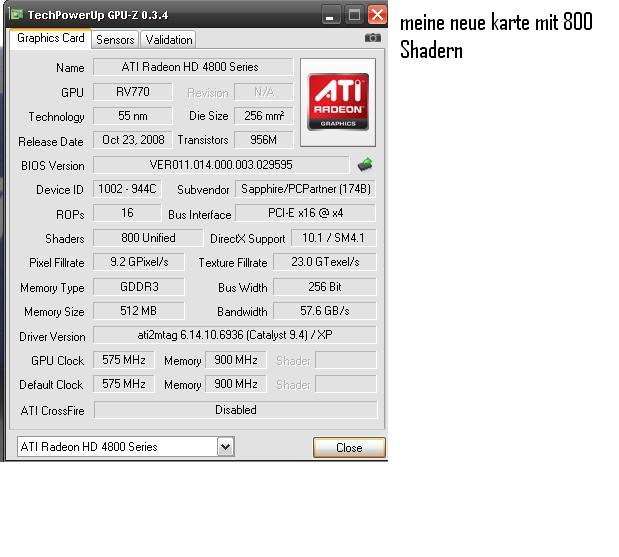Click the GPU field showing RV770
619x557 pixels.
click(x=133, y=92)
